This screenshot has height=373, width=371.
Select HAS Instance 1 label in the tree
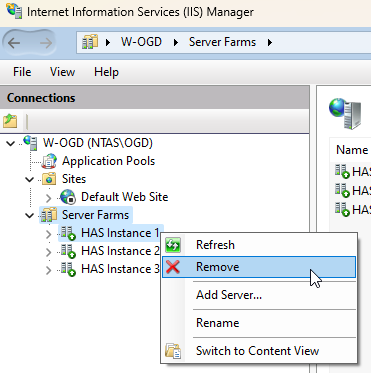coord(120,233)
